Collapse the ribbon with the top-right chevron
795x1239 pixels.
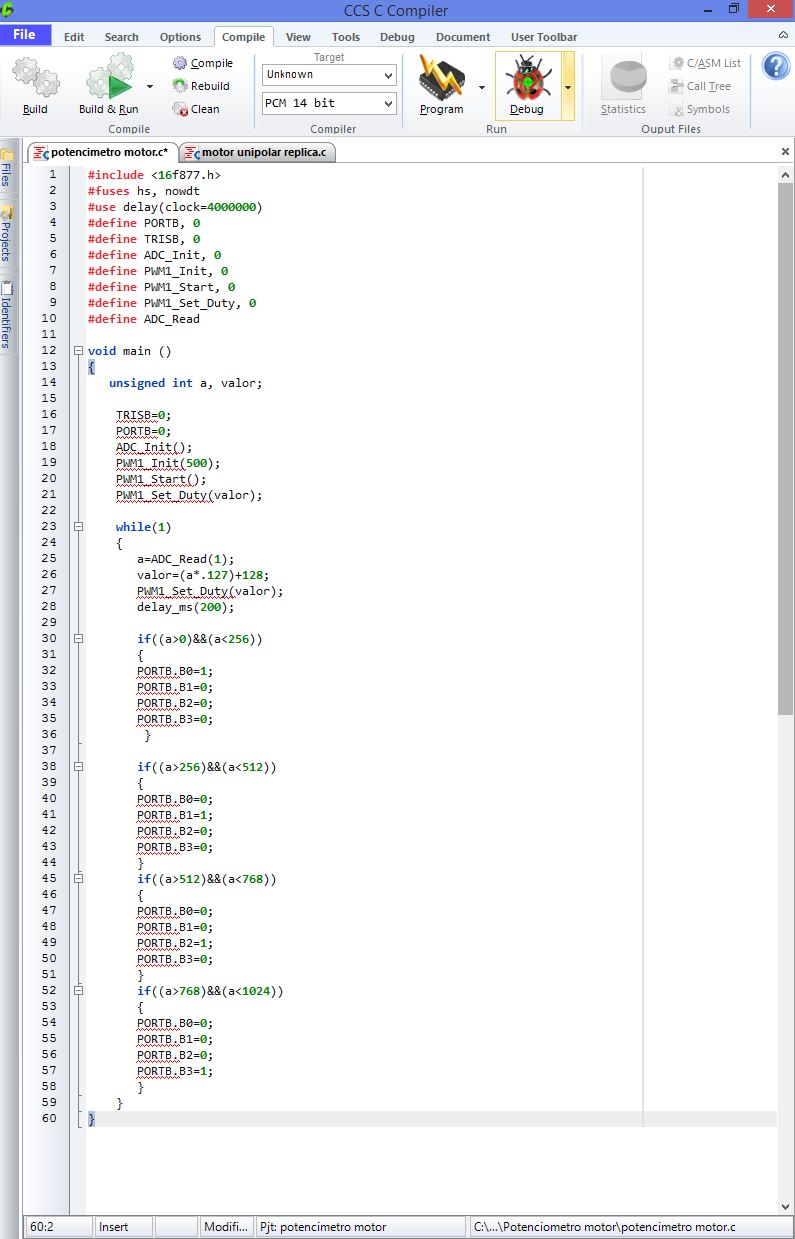[782, 36]
